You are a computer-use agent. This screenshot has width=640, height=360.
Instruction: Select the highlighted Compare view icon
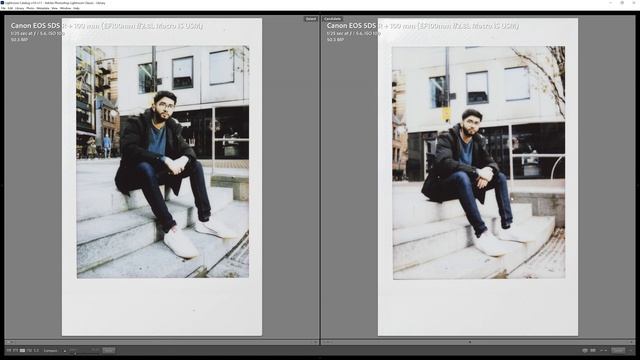click(22, 350)
